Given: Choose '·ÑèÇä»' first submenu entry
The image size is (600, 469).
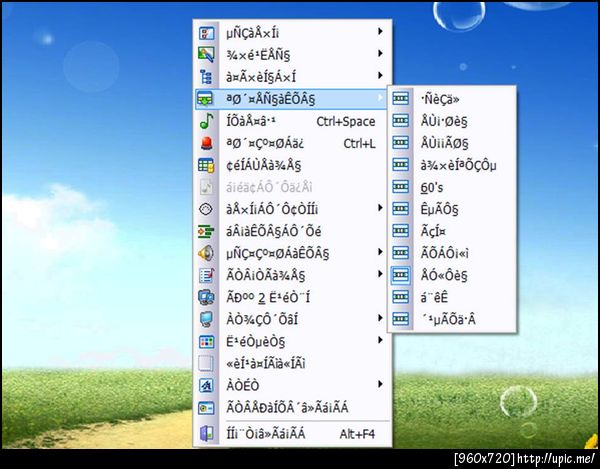Looking at the screenshot, I should tap(440, 99).
